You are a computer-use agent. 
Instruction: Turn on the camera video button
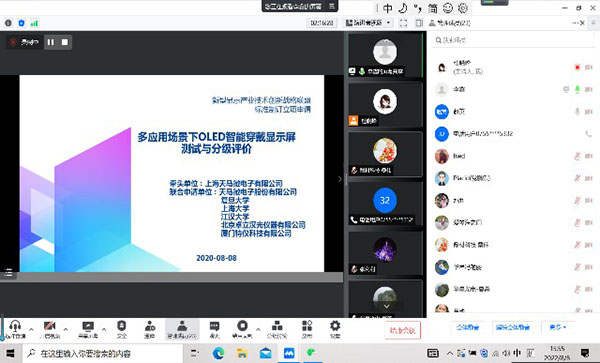tap(50, 329)
